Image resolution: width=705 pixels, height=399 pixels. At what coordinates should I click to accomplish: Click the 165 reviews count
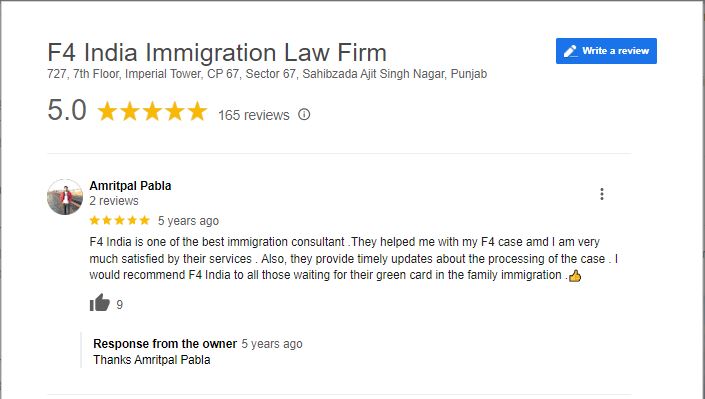coord(254,115)
